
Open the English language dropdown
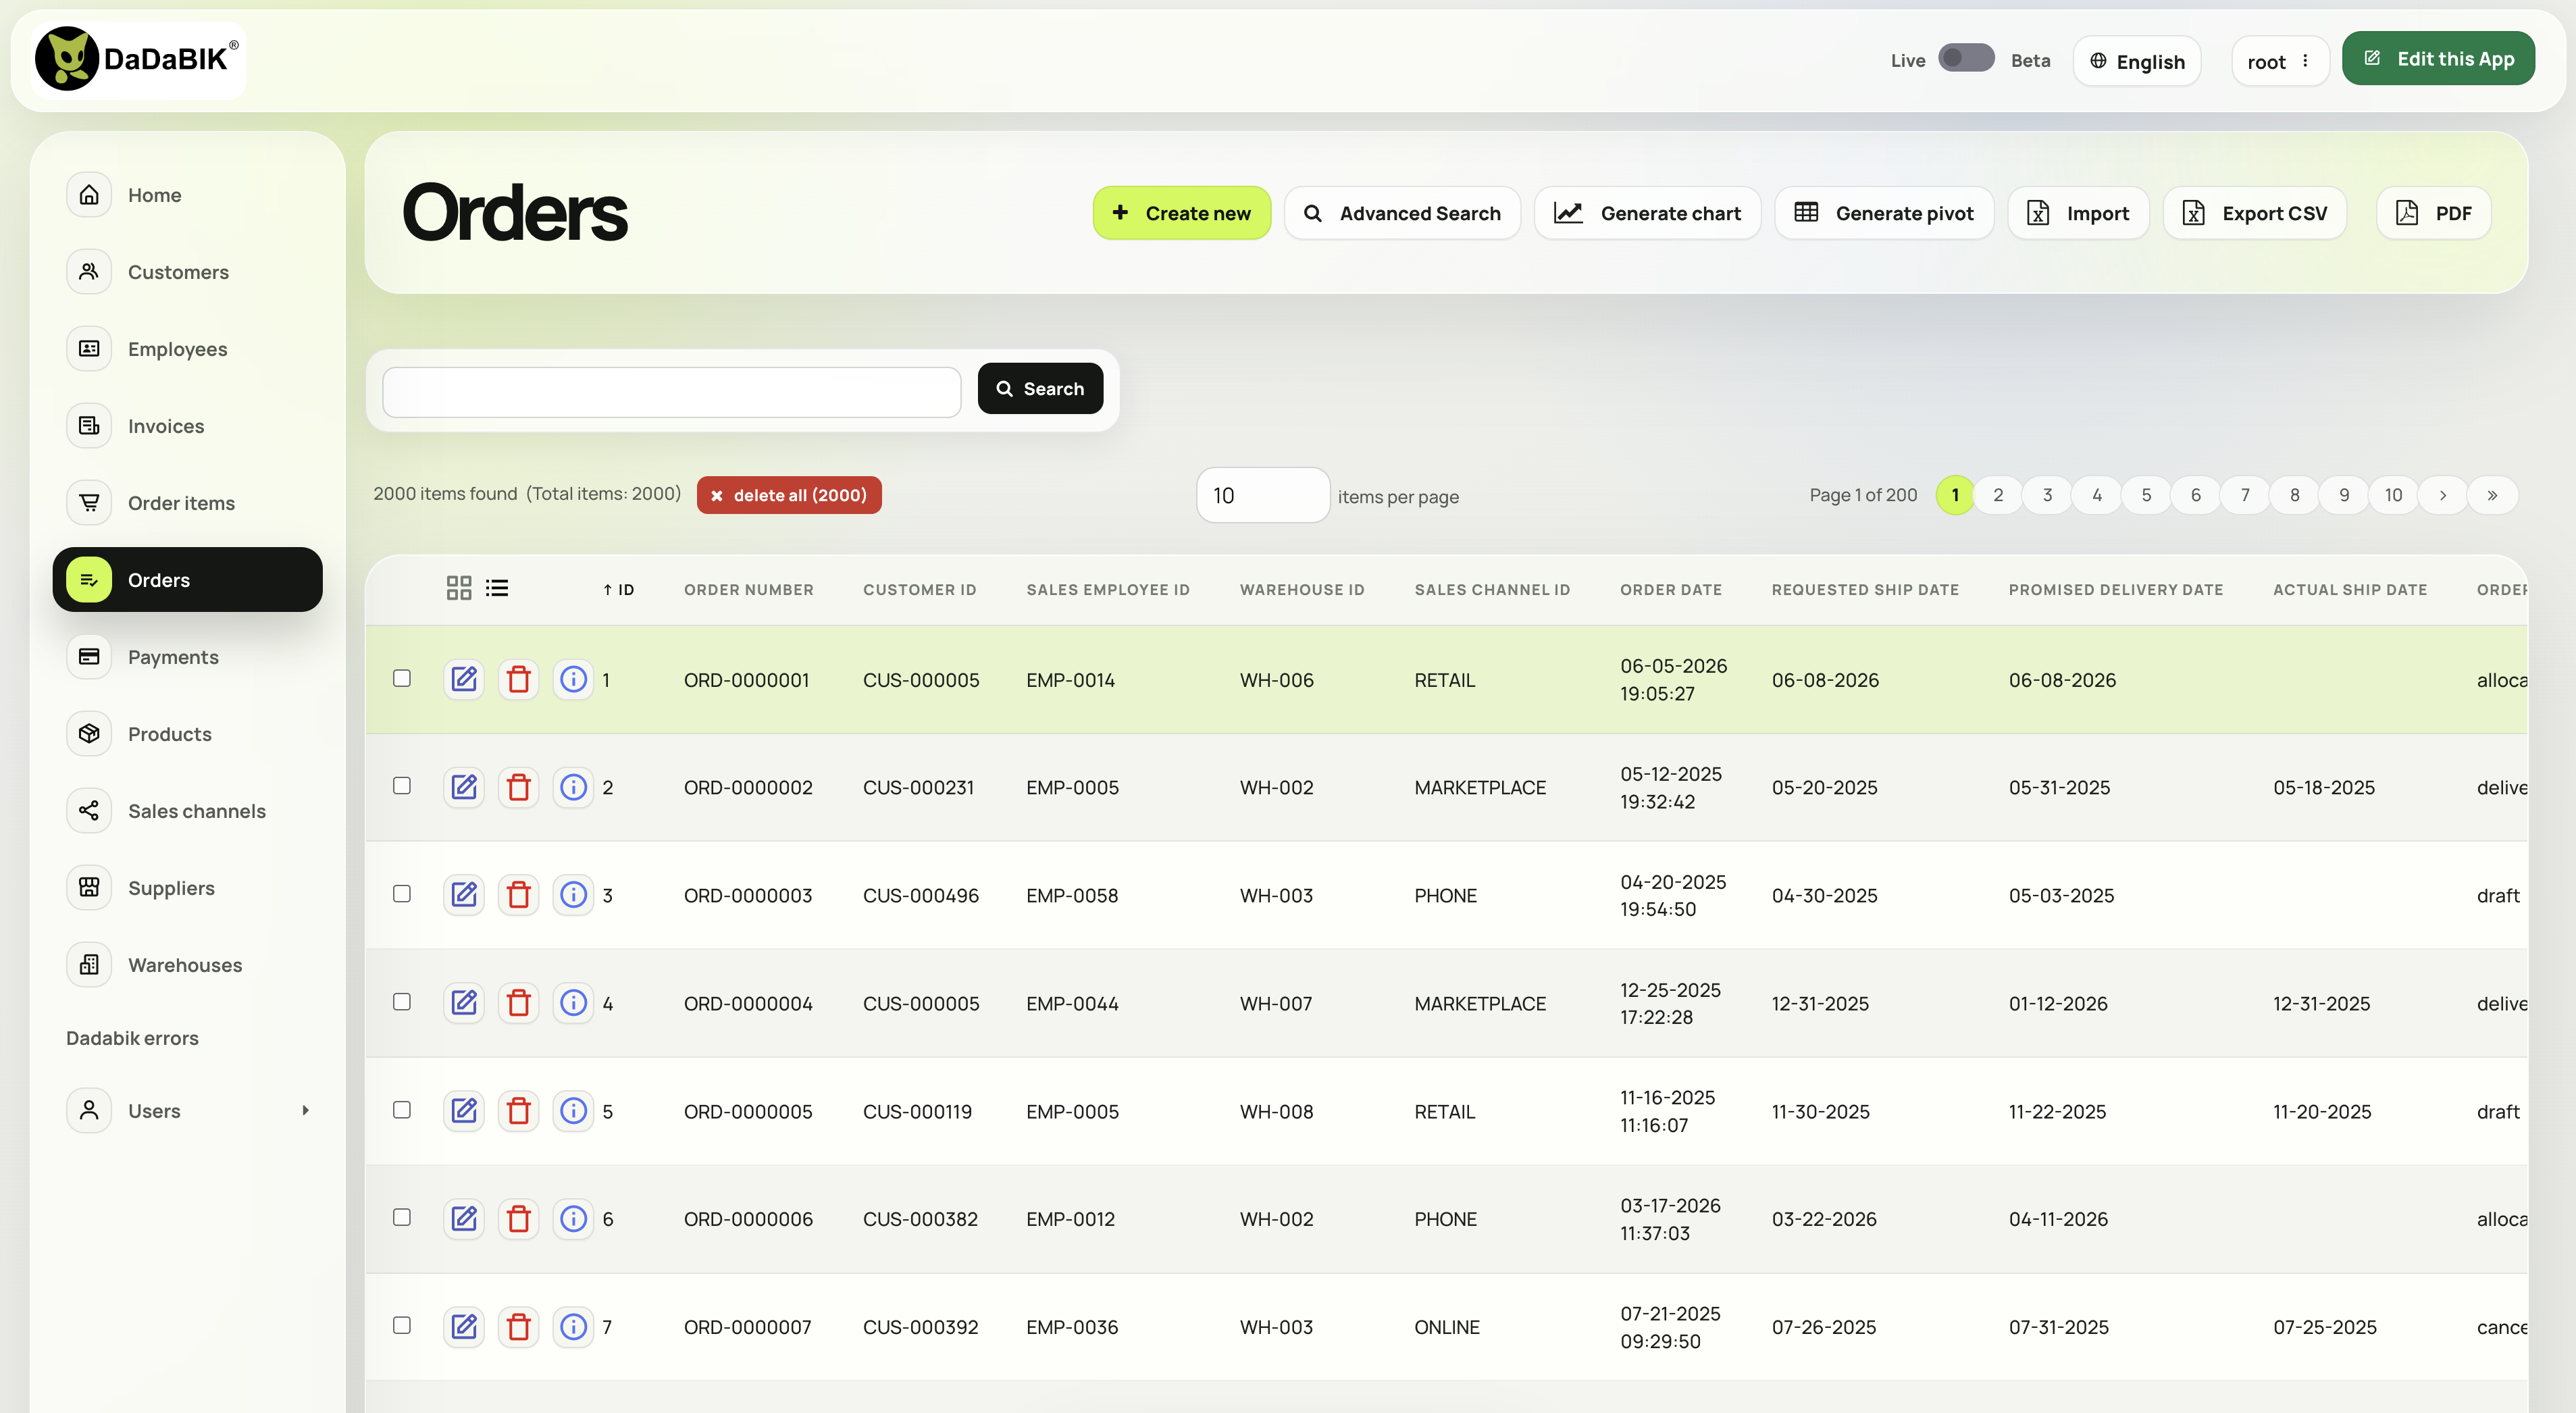click(x=2137, y=61)
